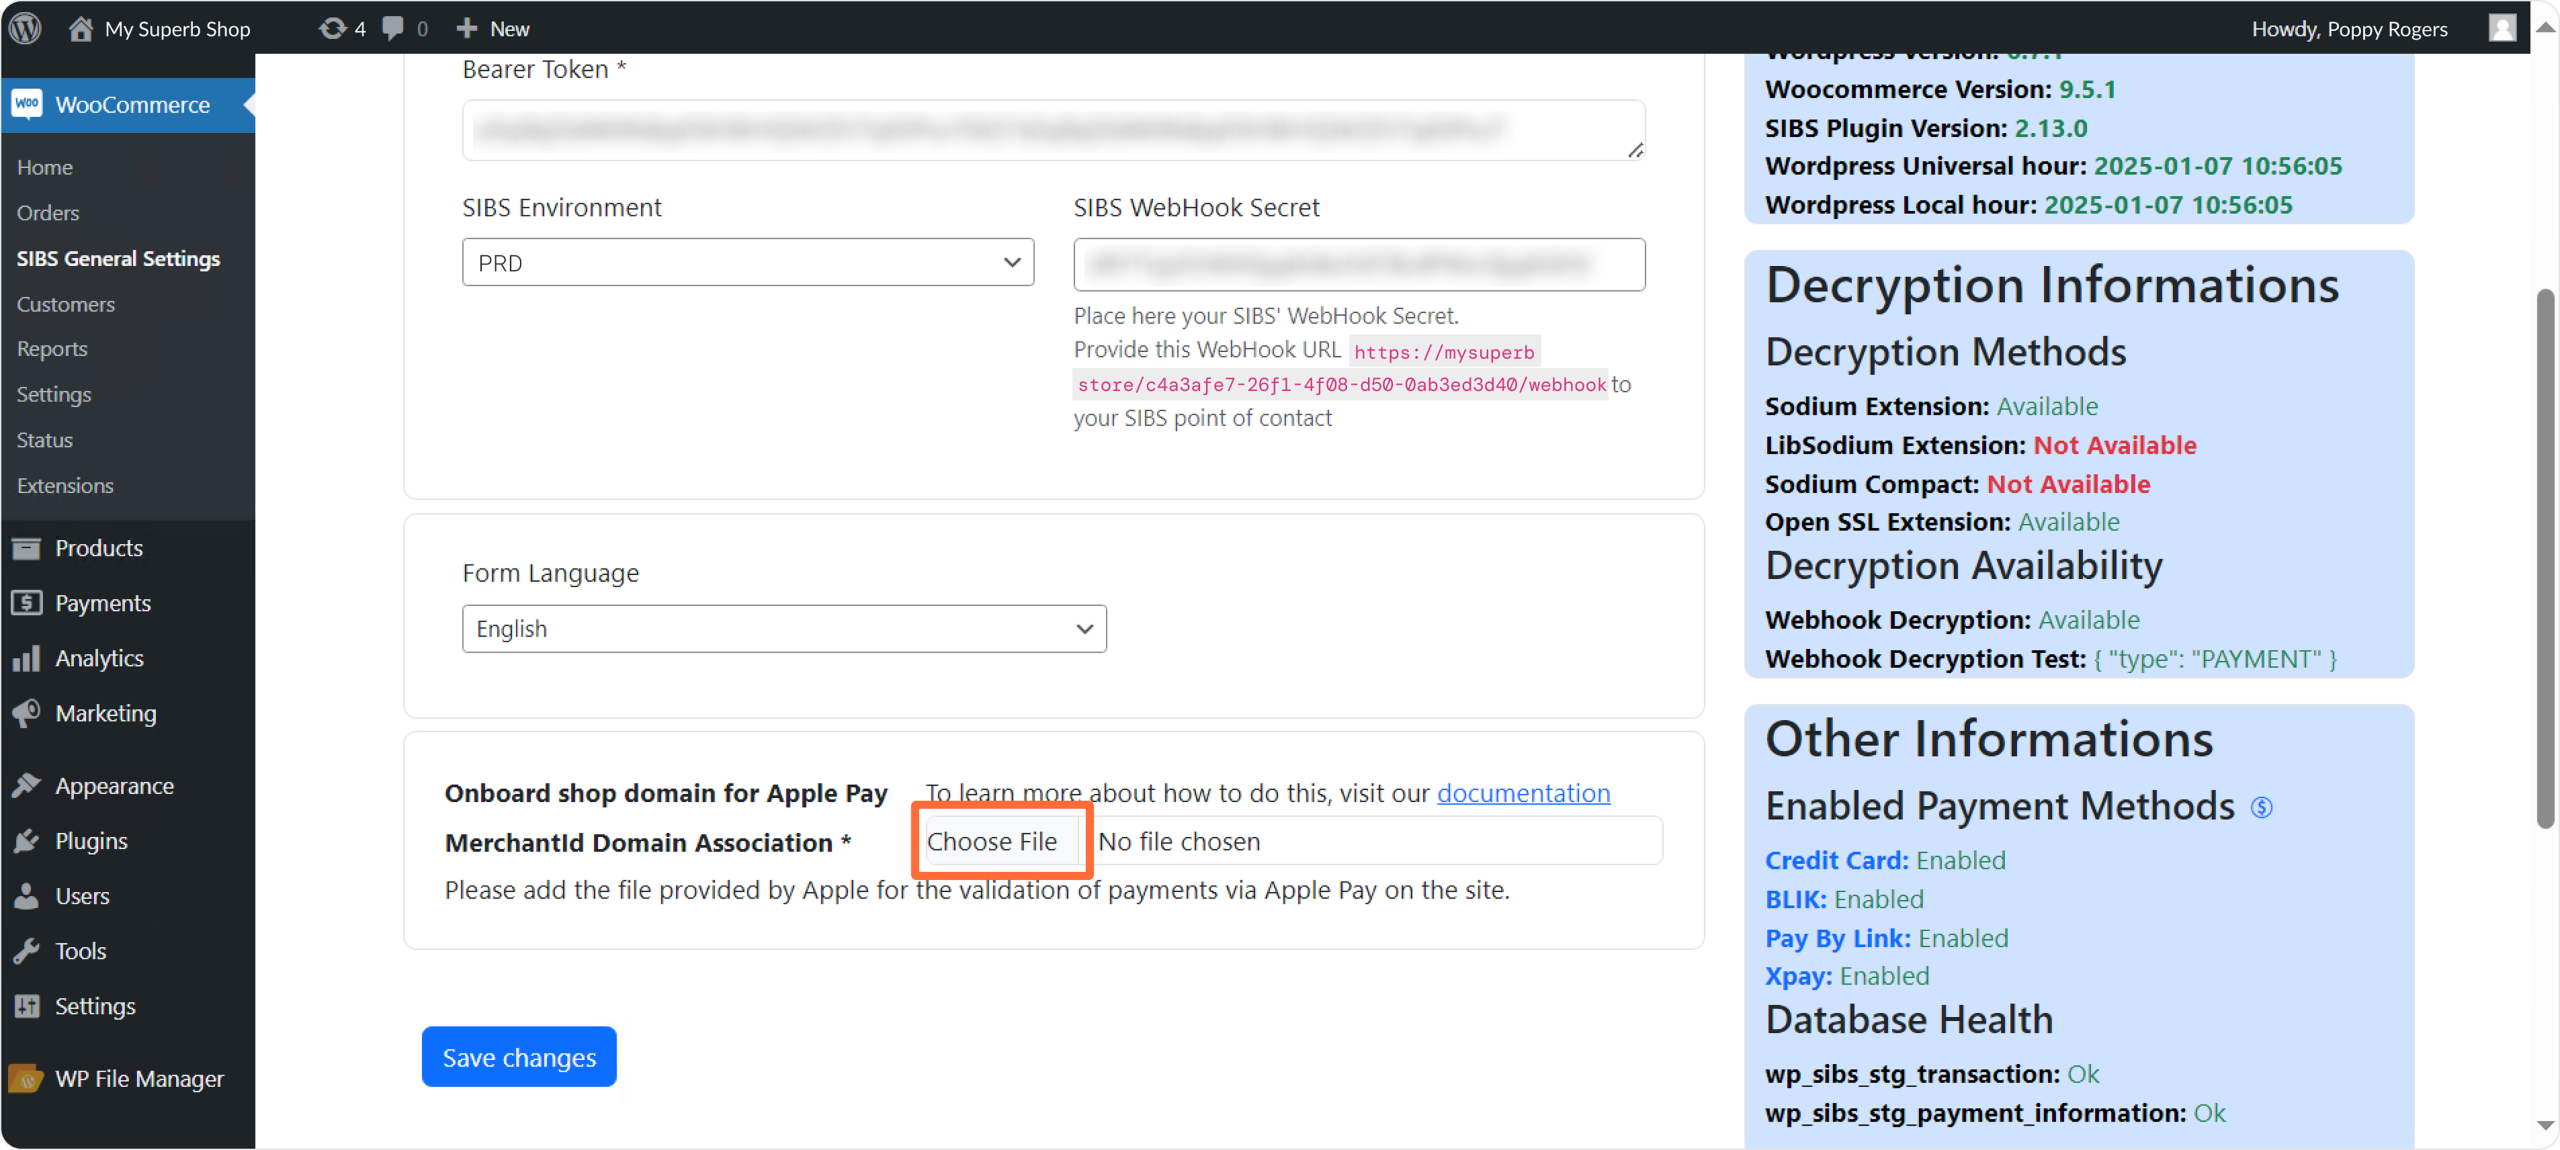Click the WordPress logo icon
The height and width of the screenshot is (1150, 2560).
25,28
